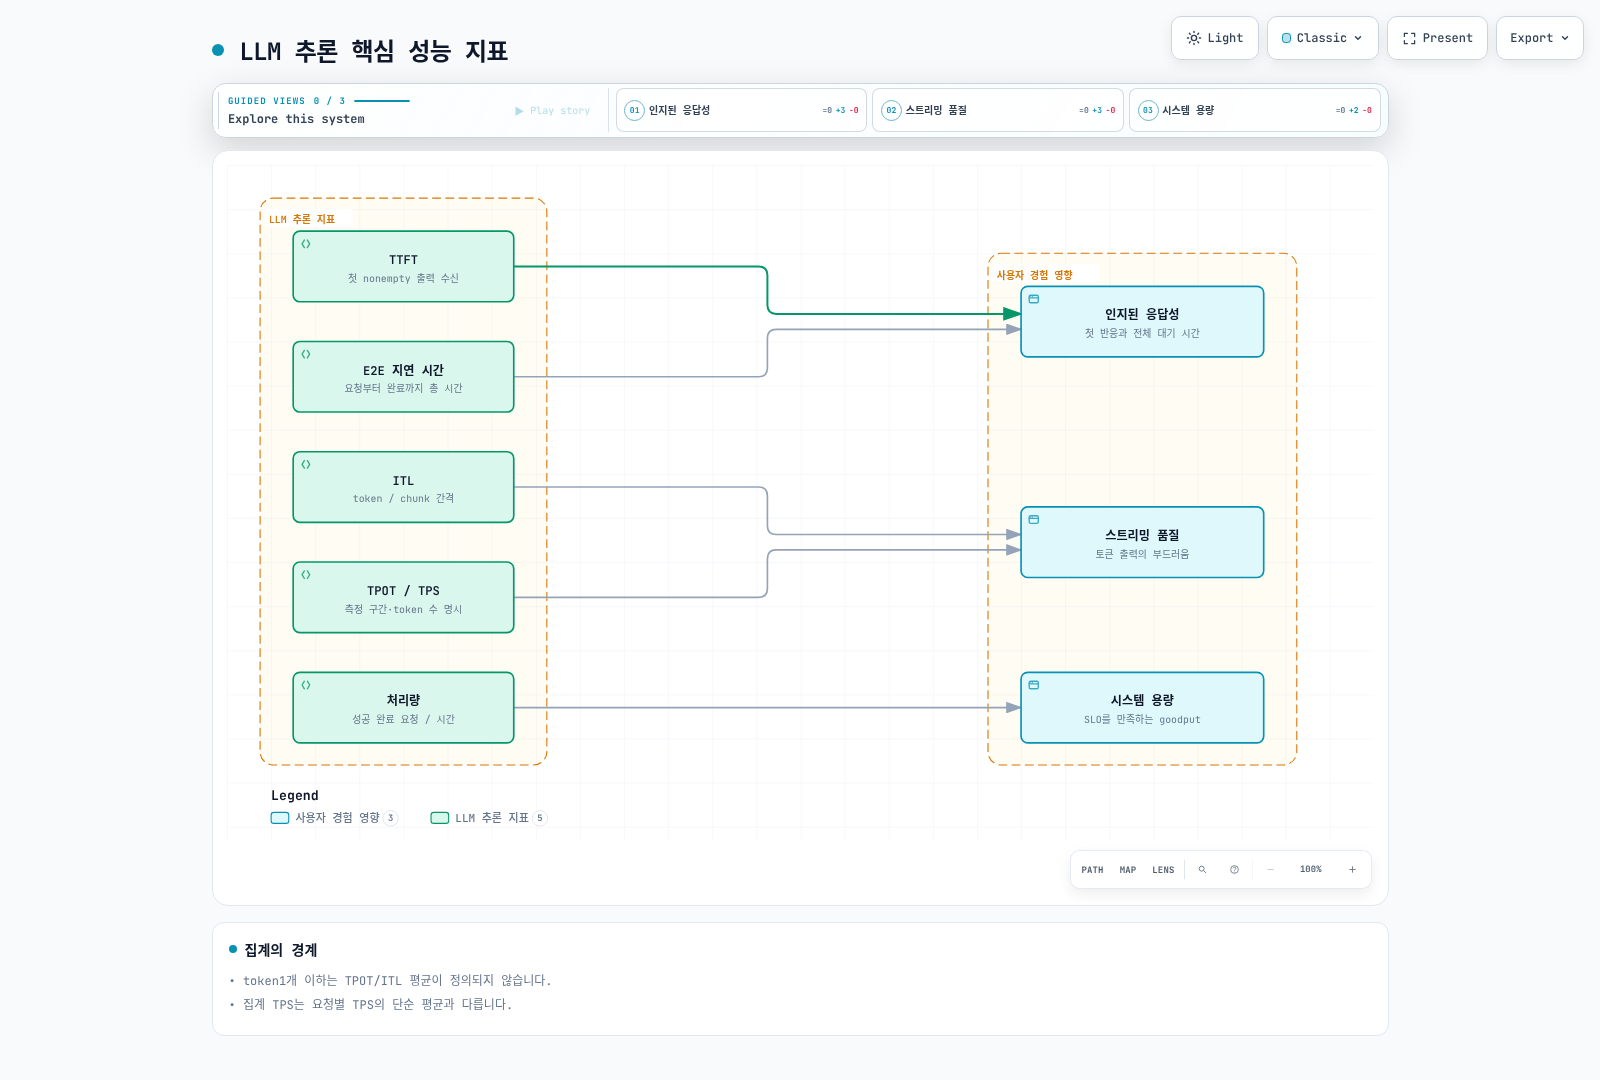
Task: Click the window icon on 시스템 용량 node
Action: click(x=1034, y=685)
